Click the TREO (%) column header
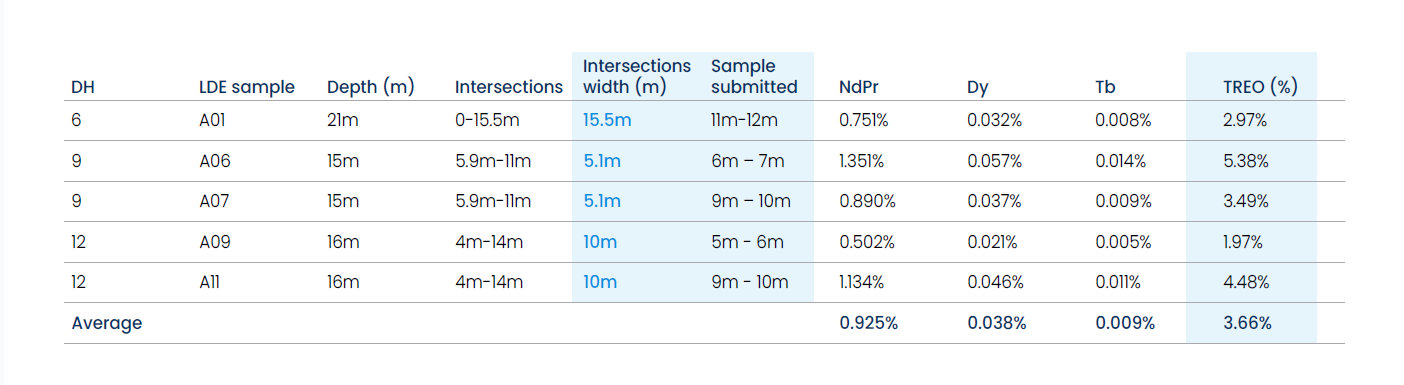Viewport: 1404px width, 385px height. 1260,87
